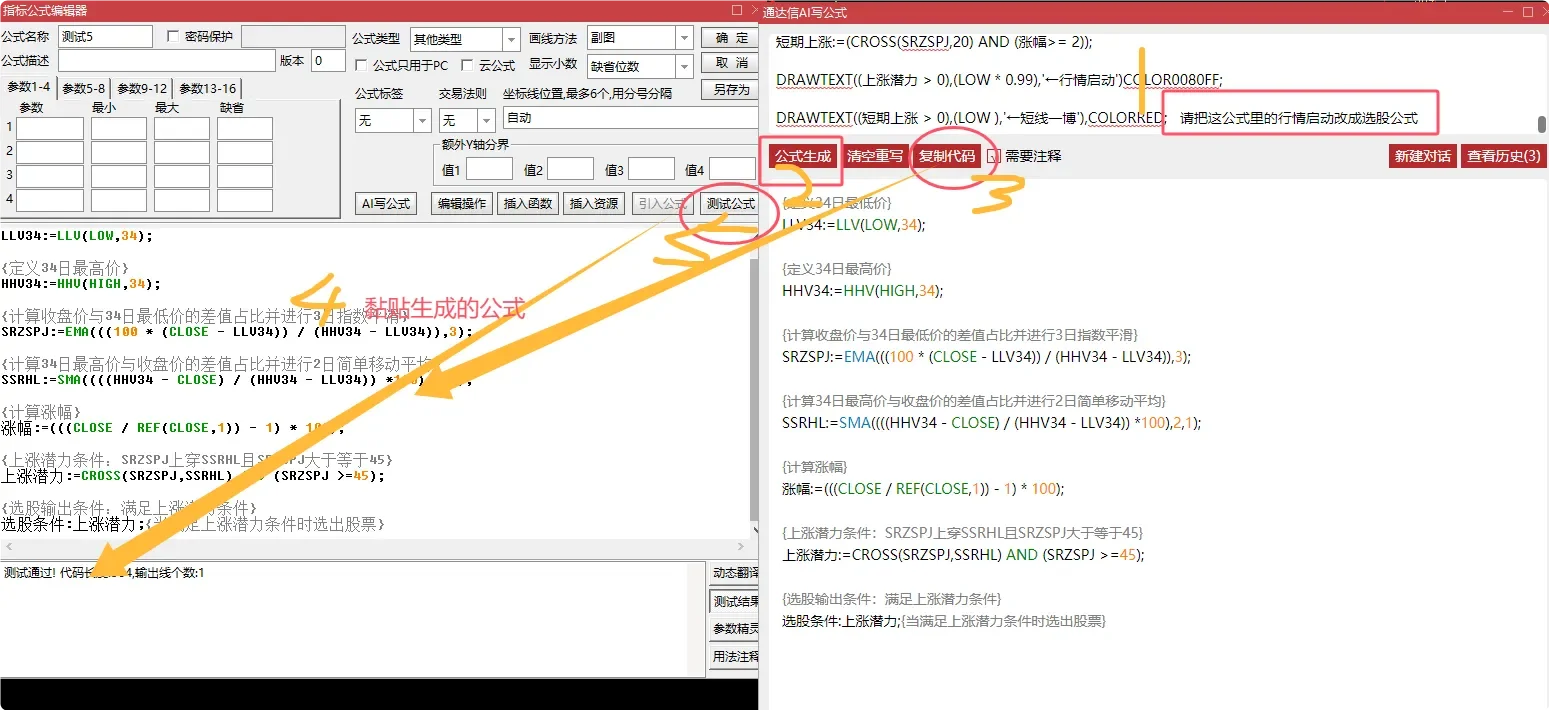Copy code using the 复制代码 button
Image resolution: width=1549 pixels, height=710 pixels.
tap(946, 157)
